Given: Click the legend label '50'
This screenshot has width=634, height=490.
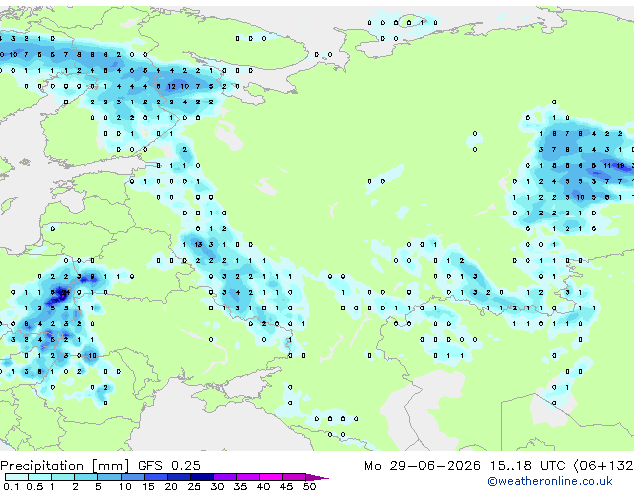Looking at the screenshot, I should (x=309, y=486).
